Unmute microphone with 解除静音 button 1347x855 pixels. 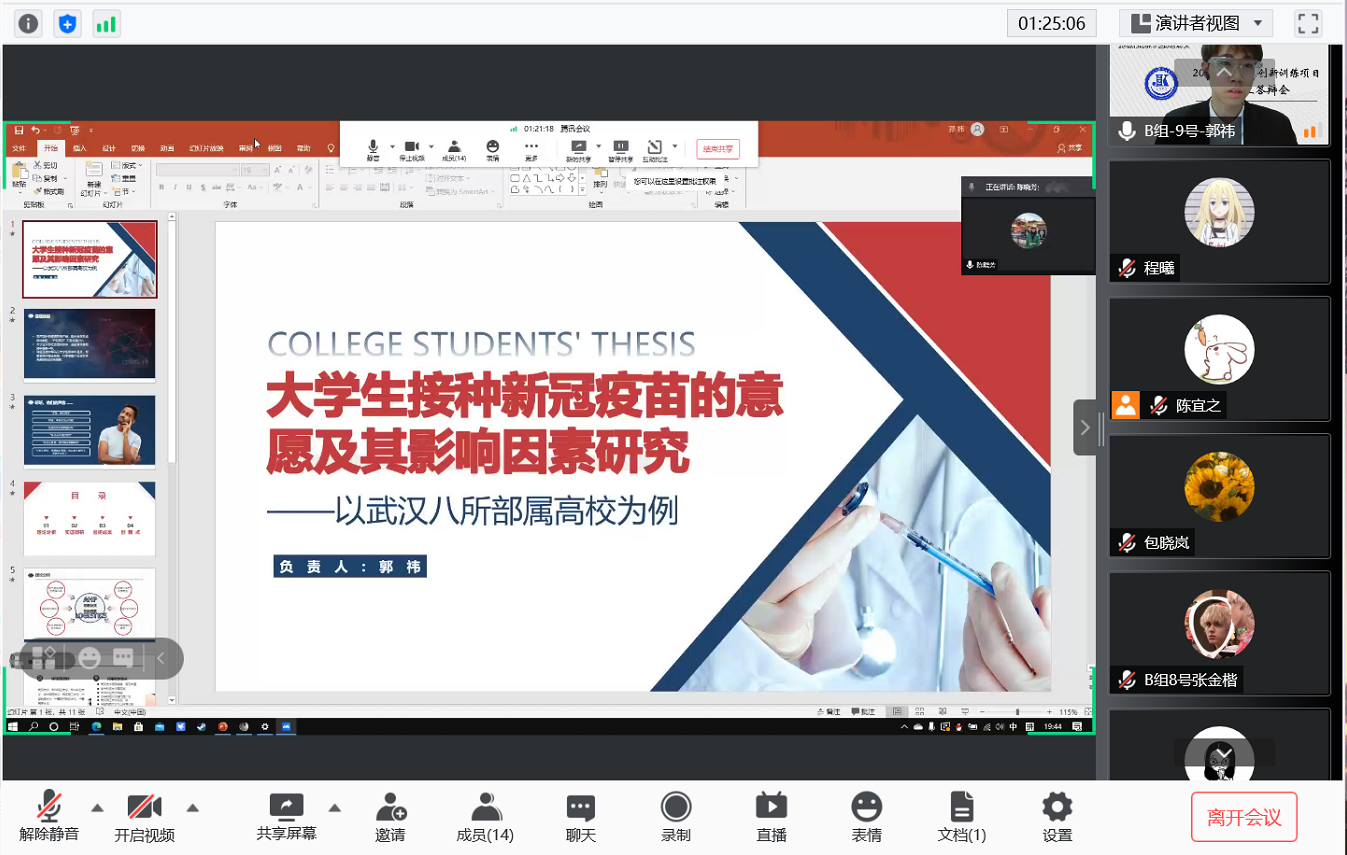click(48, 816)
